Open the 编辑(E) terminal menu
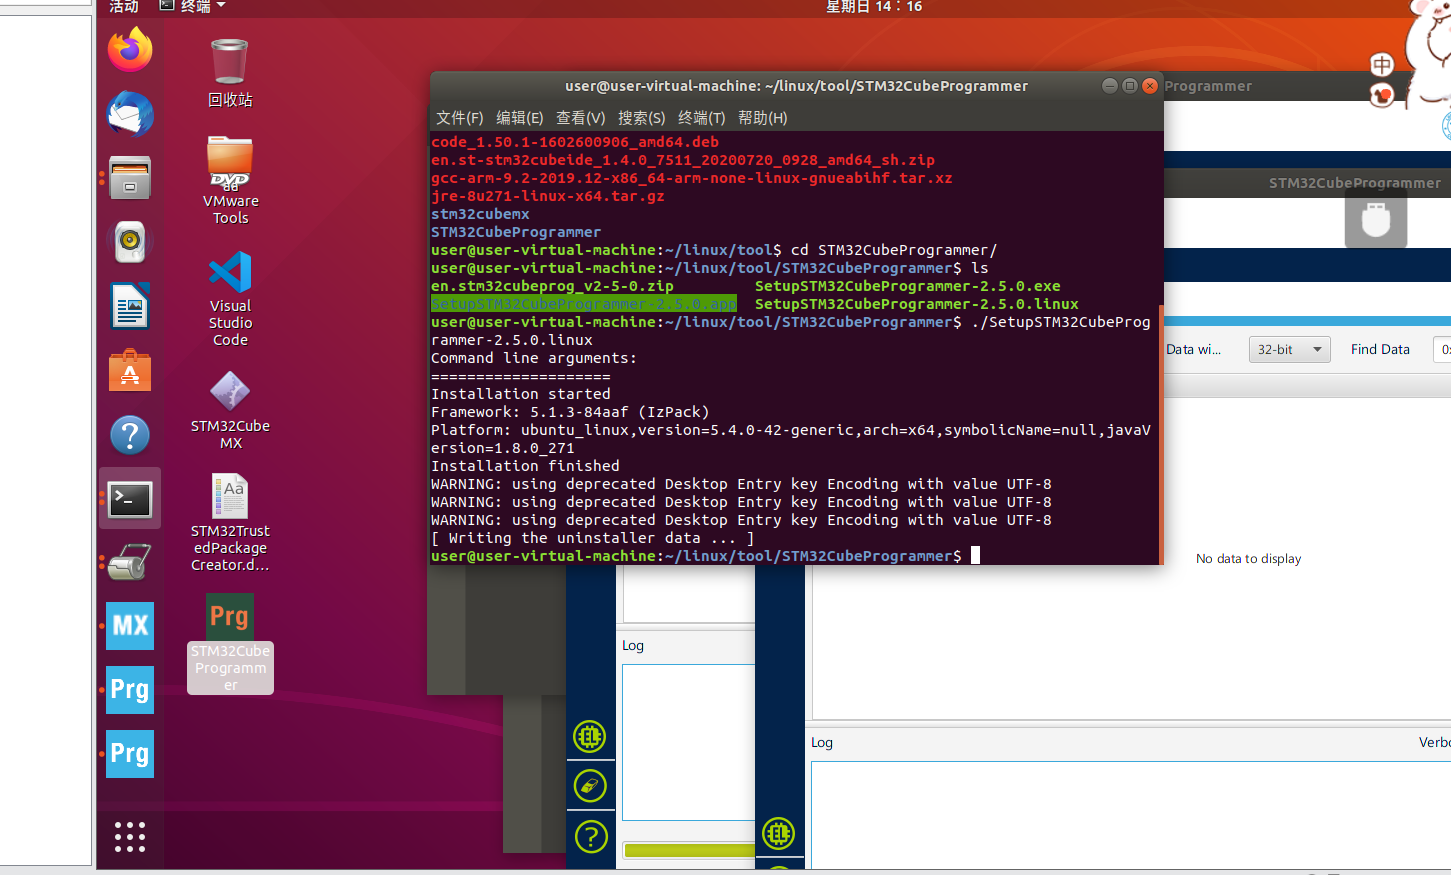This screenshot has height=875, width=1451. click(520, 118)
